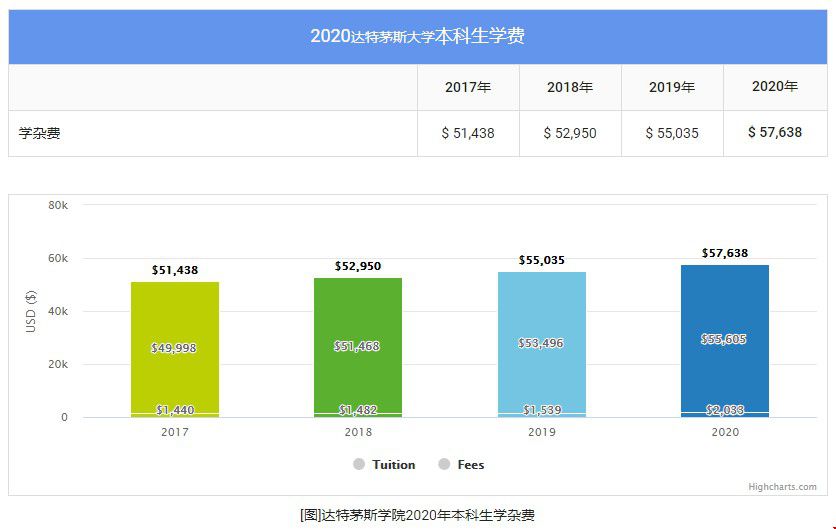The height and width of the screenshot is (529, 836).
Task: Click the 80k y-axis label
Action: click(58, 205)
